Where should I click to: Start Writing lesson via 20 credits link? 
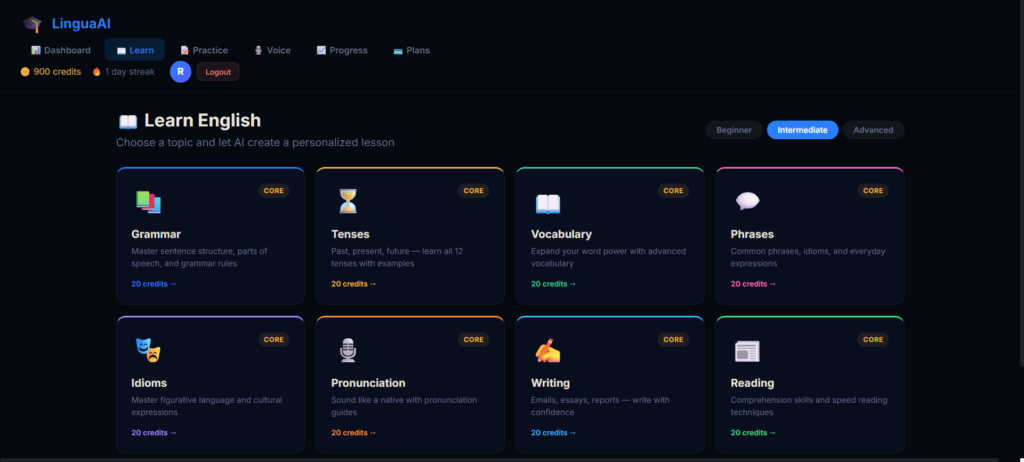point(553,433)
